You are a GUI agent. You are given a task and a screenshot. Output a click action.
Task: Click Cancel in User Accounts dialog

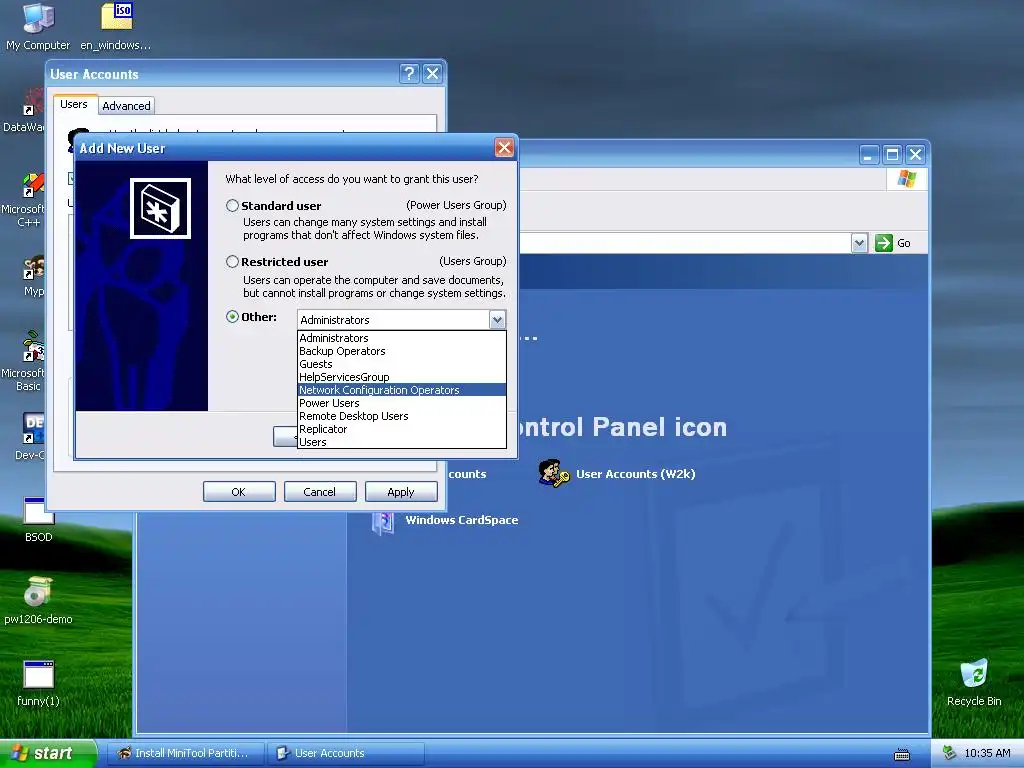[x=320, y=492]
